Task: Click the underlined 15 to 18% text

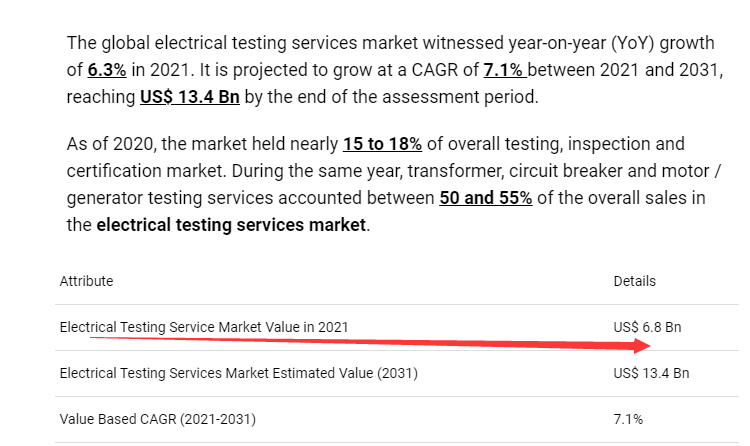Action: pos(382,144)
